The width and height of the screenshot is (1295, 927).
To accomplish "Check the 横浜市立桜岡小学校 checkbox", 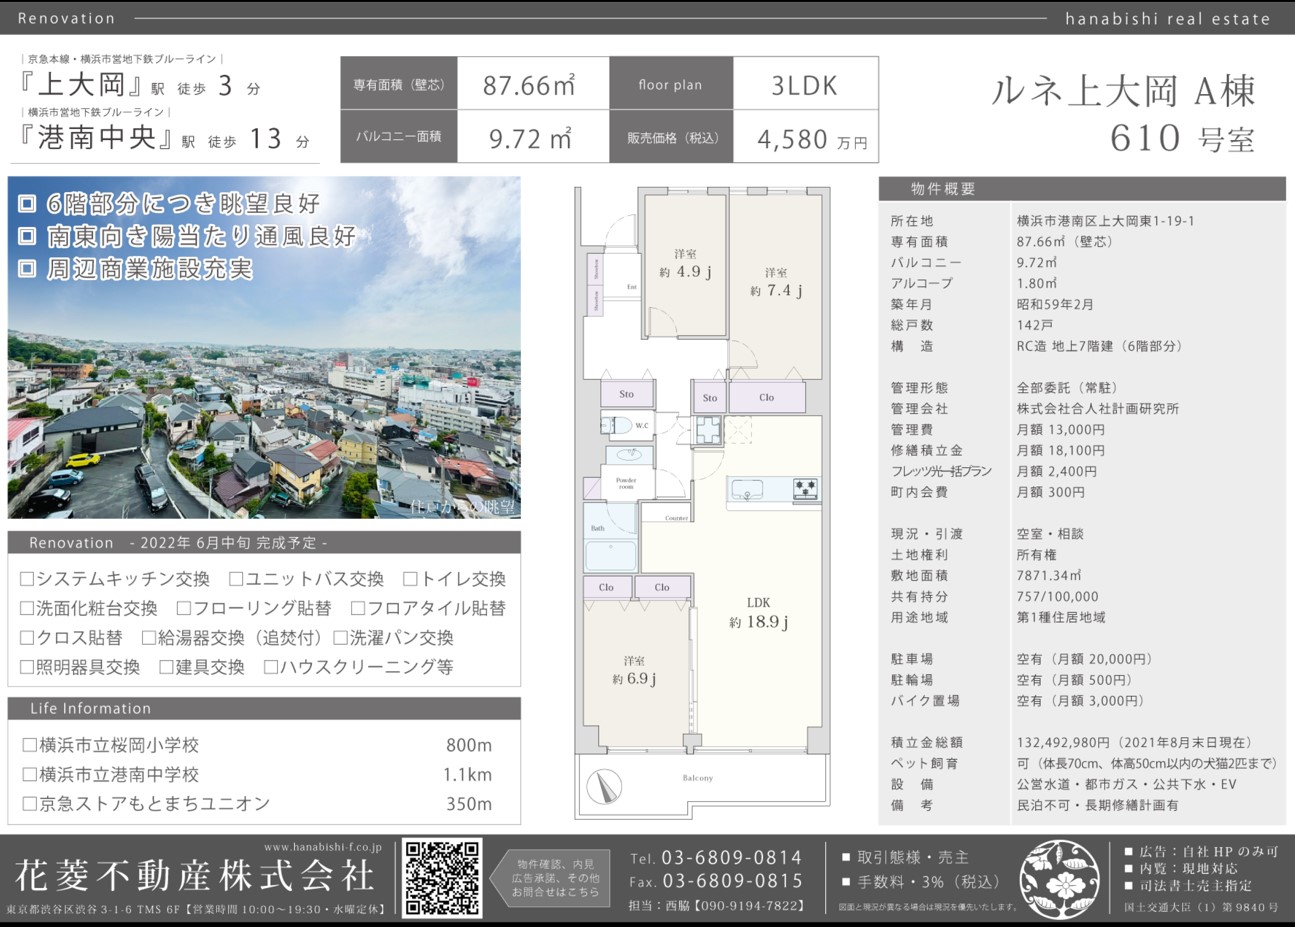I will click(x=29, y=745).
